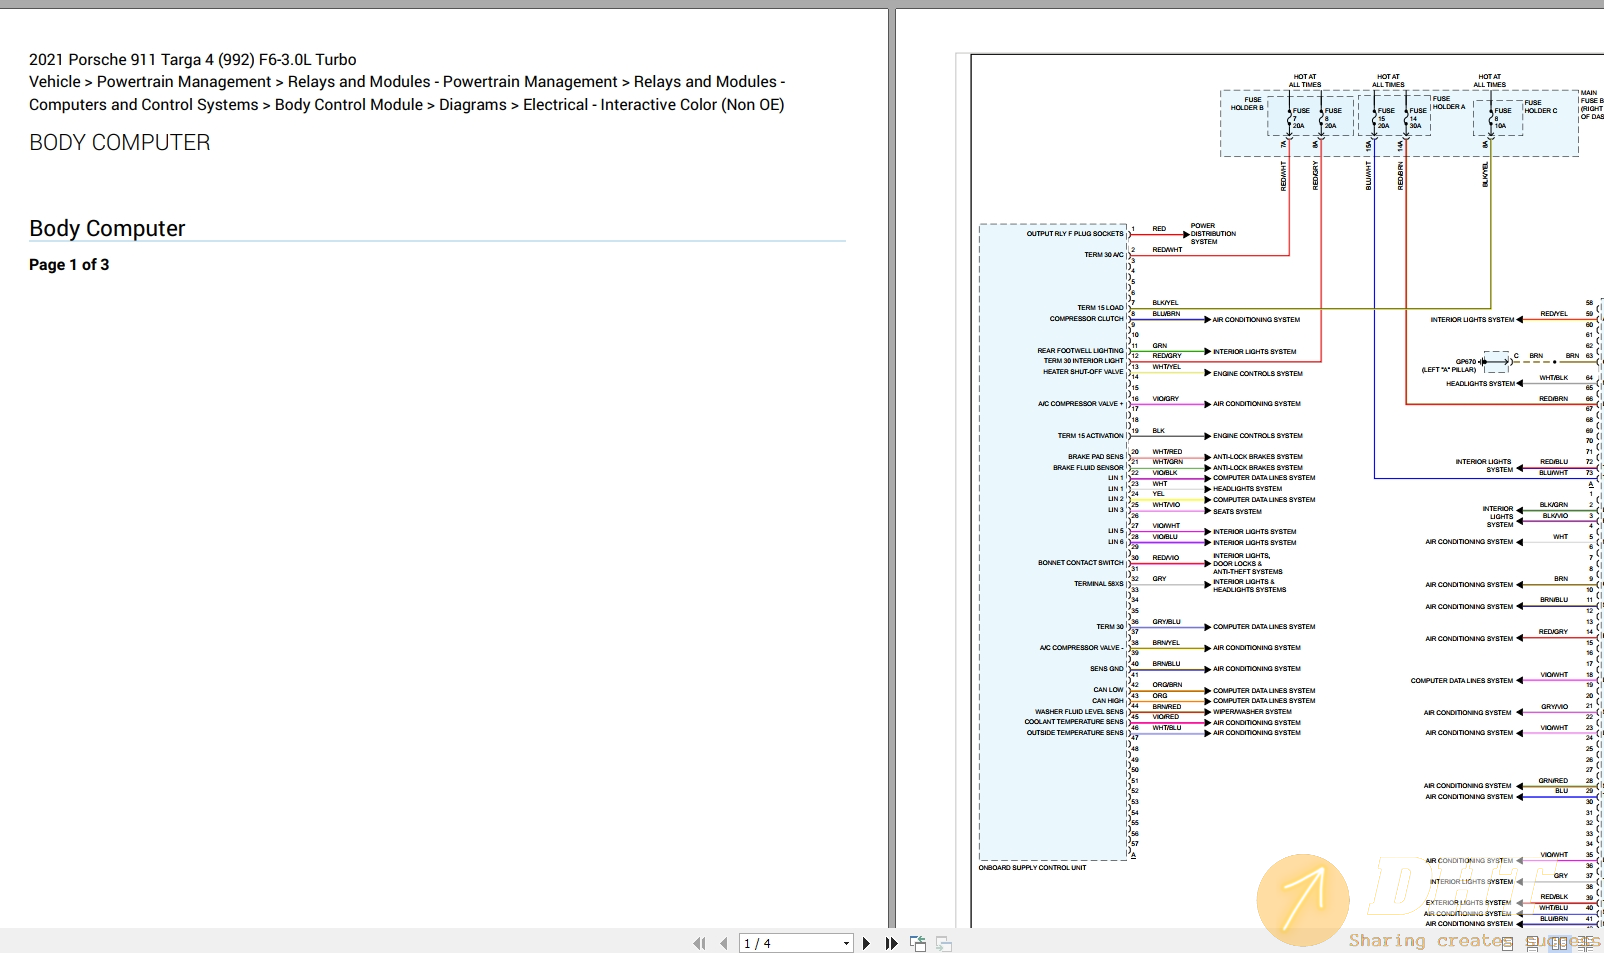This screenshot has width=1604, height=953.
Task: Go to the previous page
Action: point(723,943)
